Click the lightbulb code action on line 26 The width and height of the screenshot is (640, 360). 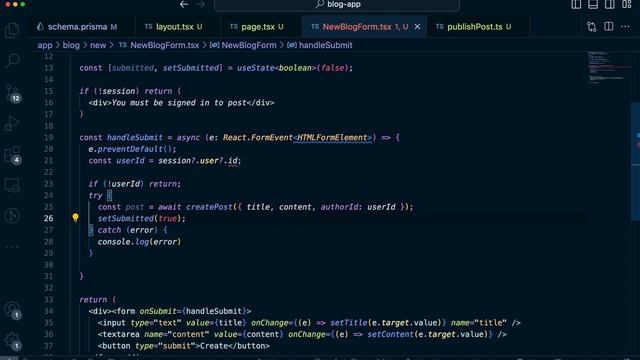(x=75, y=218)
